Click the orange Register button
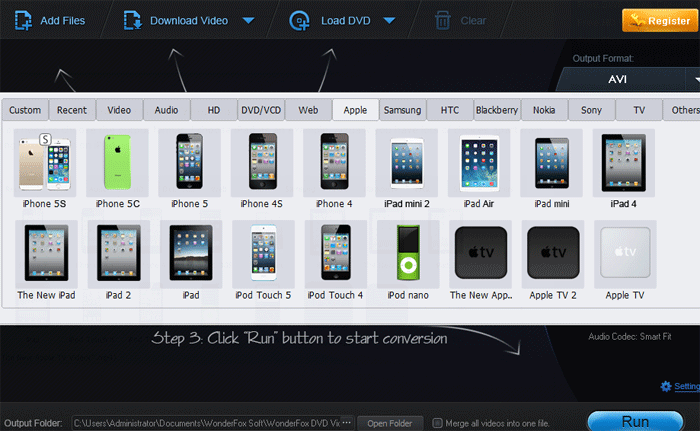This screenshot has width=700, height=431. tap(659, 21)
